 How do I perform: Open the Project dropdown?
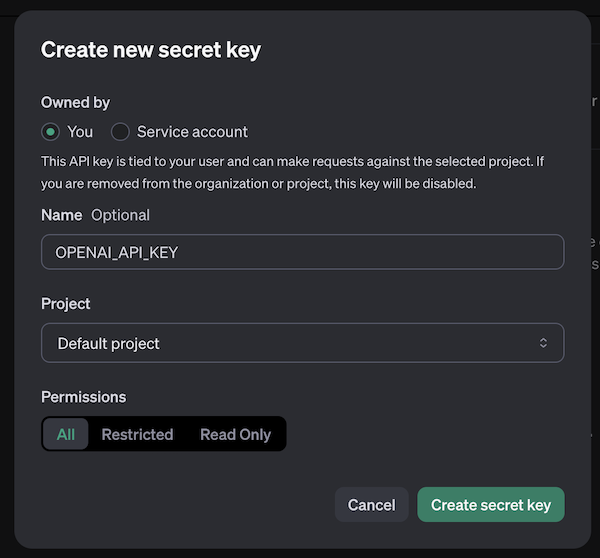(x=302, y=343)
